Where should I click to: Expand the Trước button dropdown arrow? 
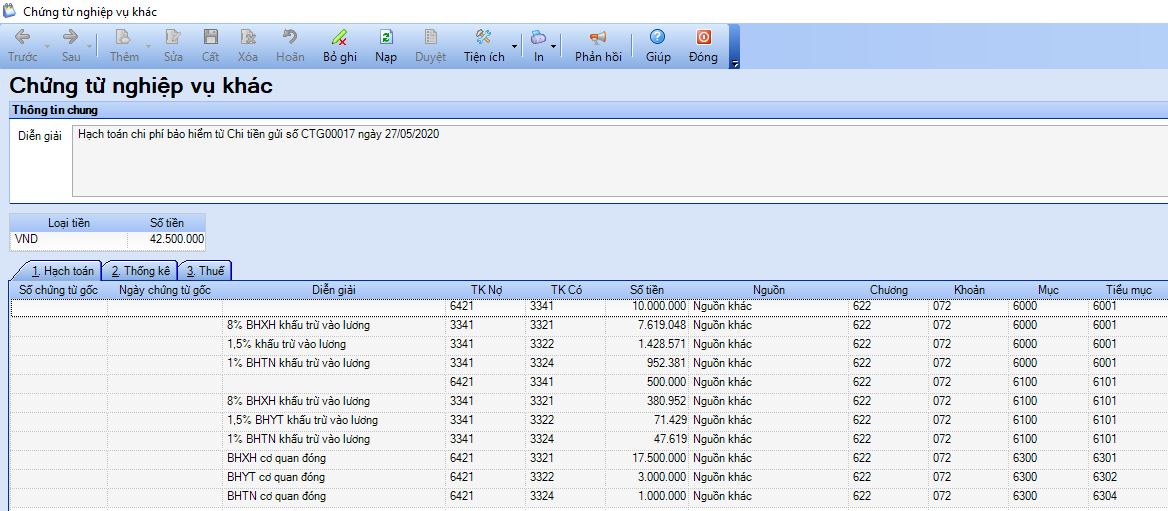pos(48,46)
